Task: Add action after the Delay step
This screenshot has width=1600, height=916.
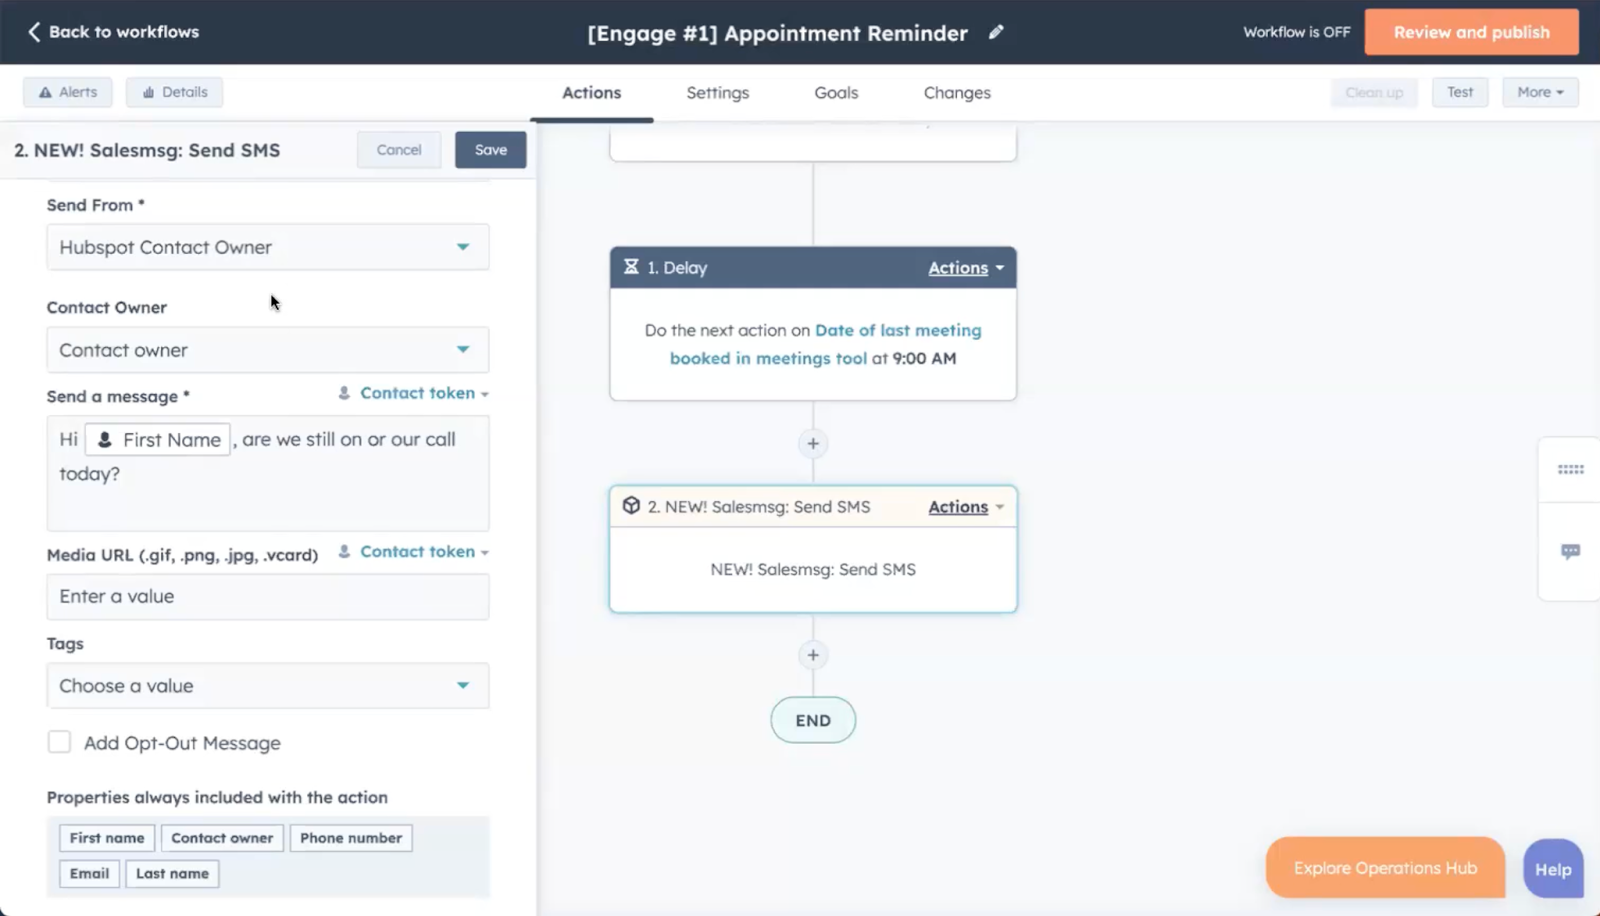Action: point(813,443)
